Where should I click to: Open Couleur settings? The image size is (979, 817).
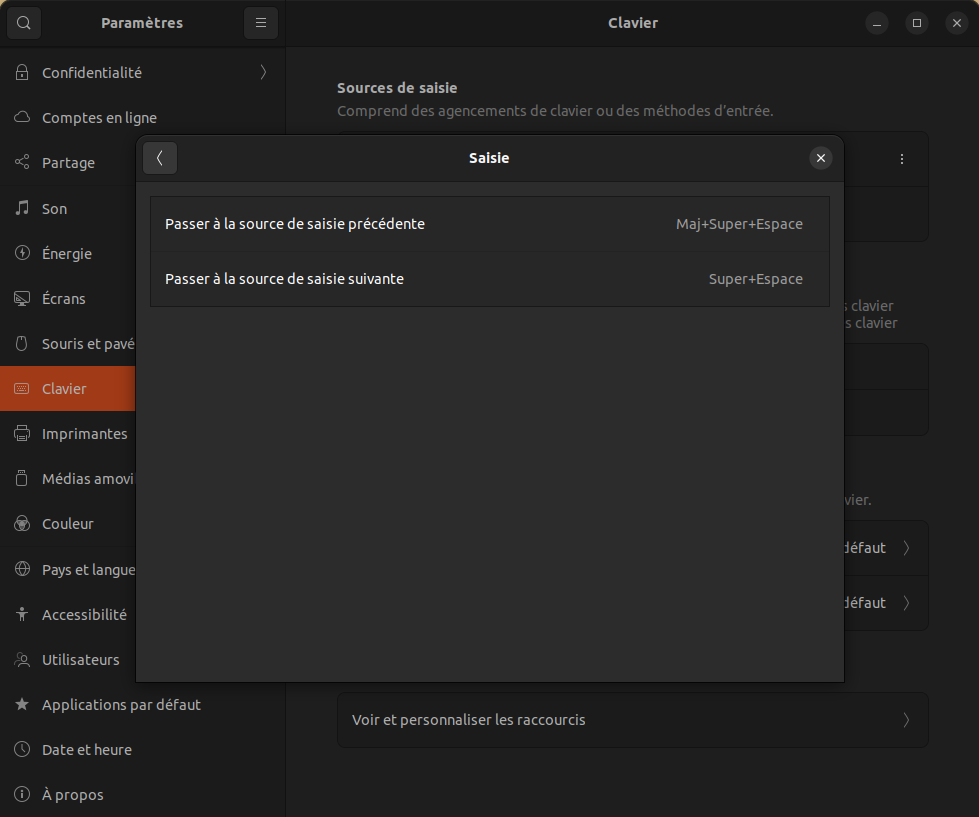(68, 524)
